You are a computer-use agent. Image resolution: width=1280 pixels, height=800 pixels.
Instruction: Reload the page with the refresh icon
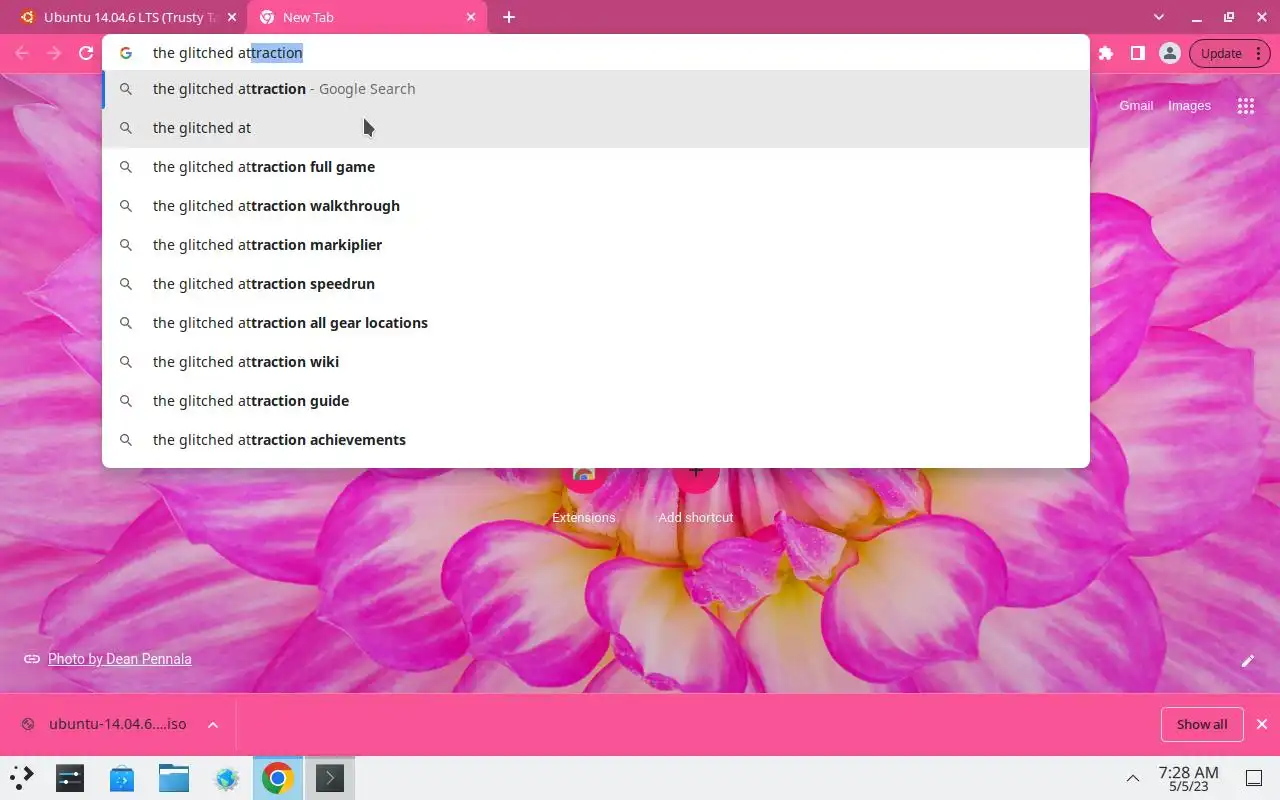[x=86, y=53]
